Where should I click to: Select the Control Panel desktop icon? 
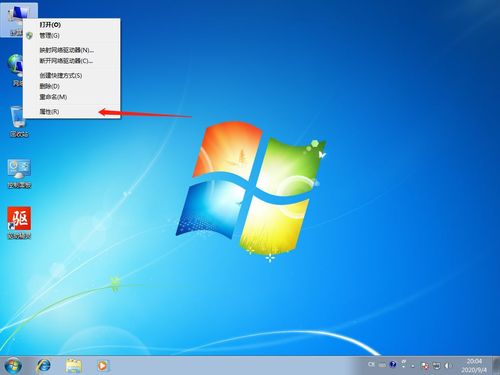19,173
